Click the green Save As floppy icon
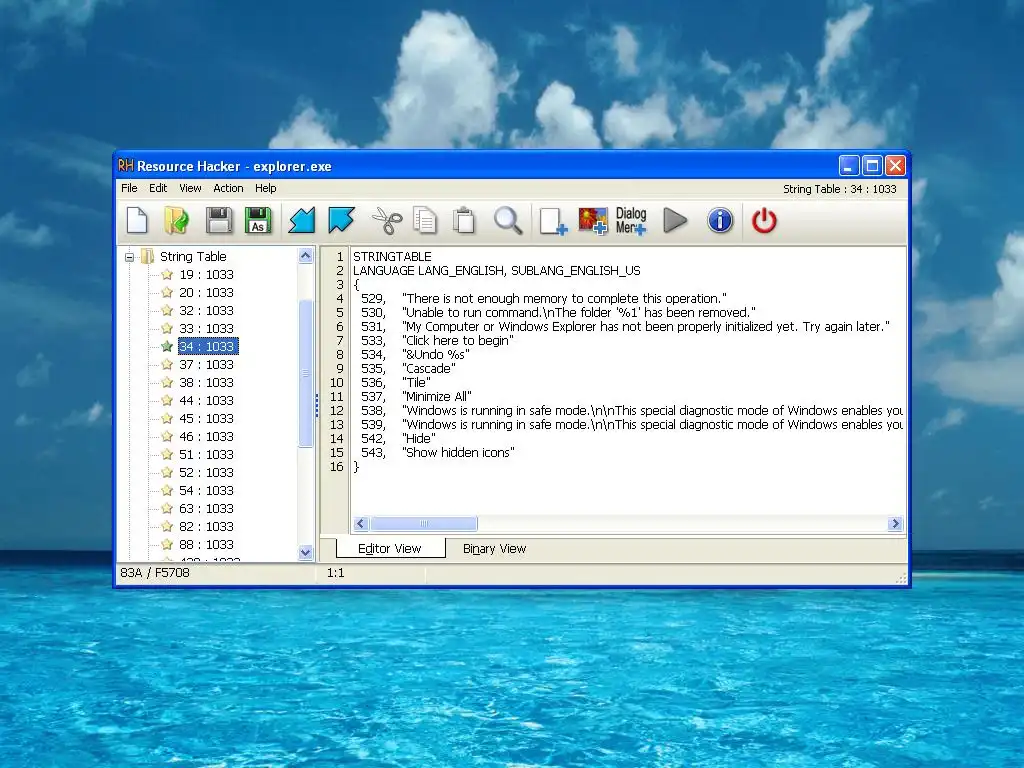This screenshot has width=1024, height=768. tap(258, 220)
